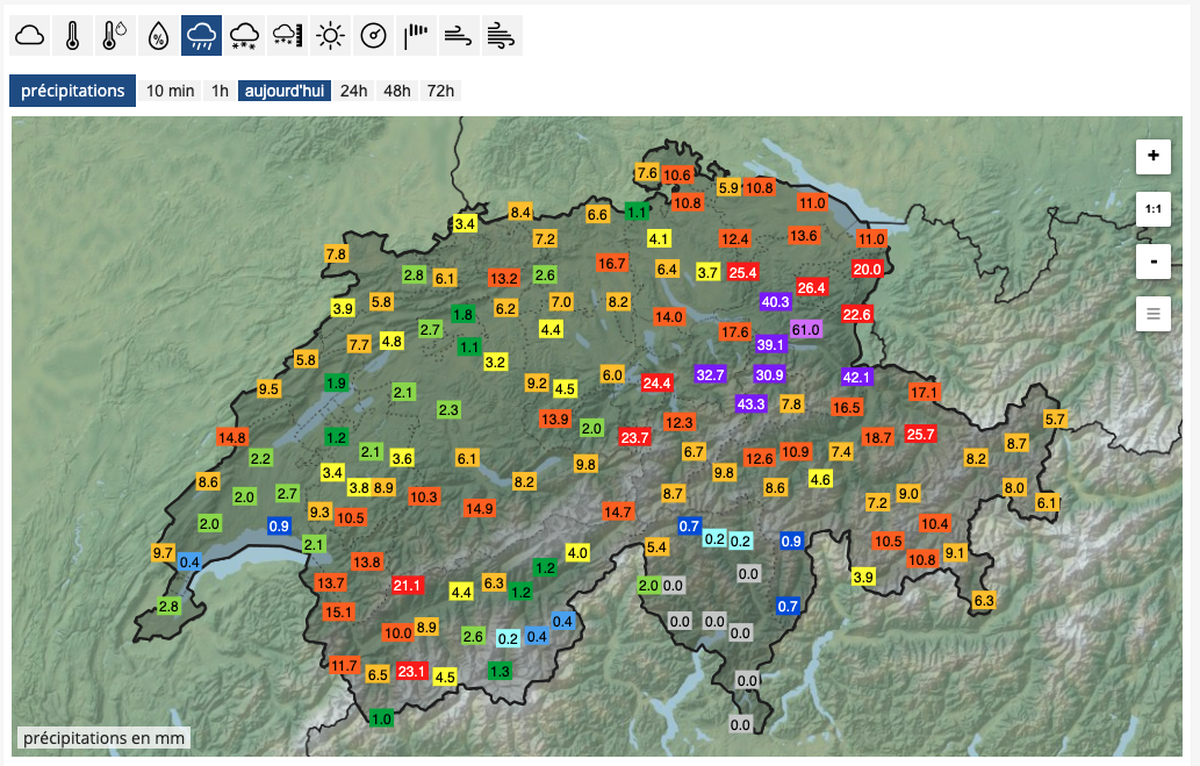Click the 25.4 station value

[743, 271]
